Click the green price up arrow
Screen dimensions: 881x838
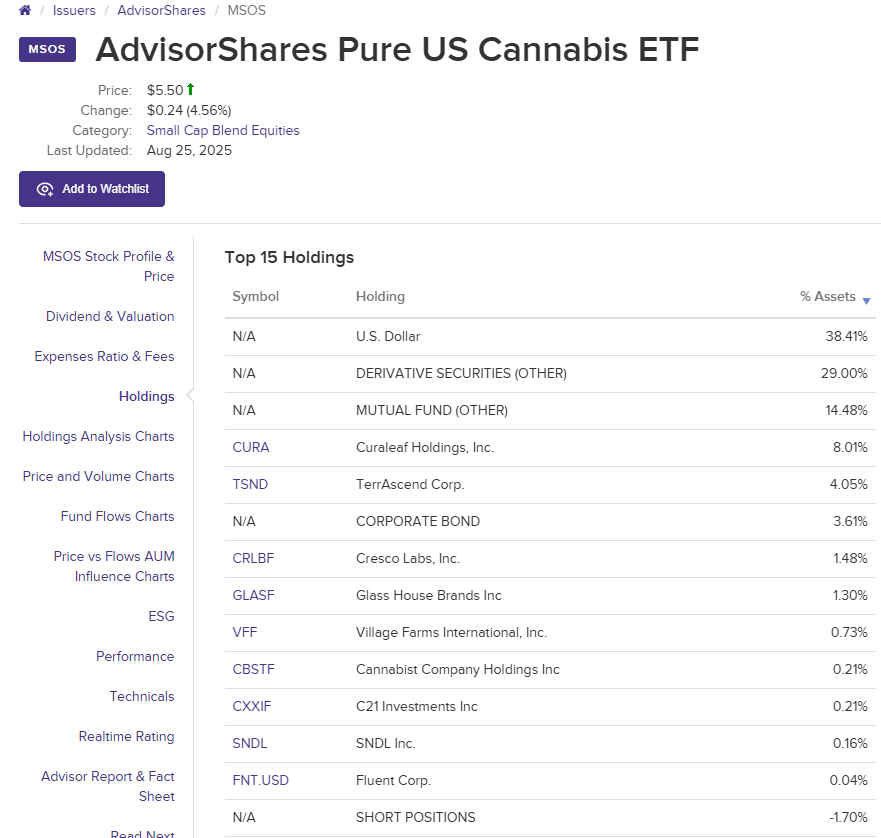[x=190, y=90]
